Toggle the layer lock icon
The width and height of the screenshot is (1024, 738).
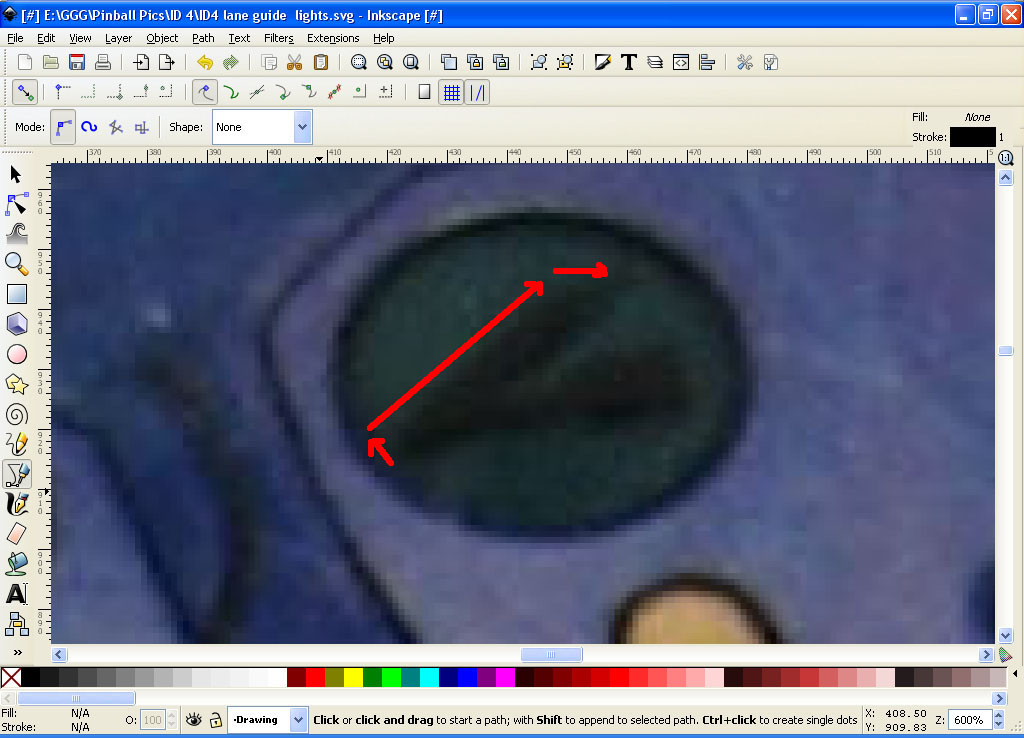click(x=215, y=719)
